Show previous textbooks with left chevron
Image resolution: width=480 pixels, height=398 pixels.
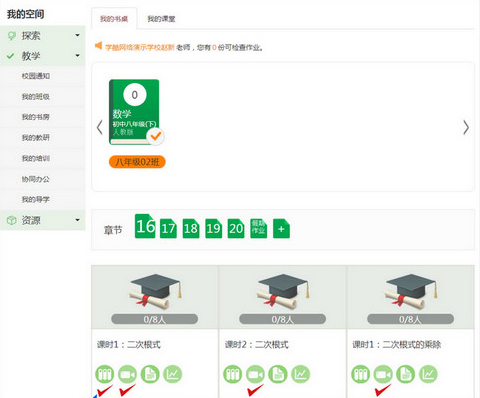tap(99, 128)
